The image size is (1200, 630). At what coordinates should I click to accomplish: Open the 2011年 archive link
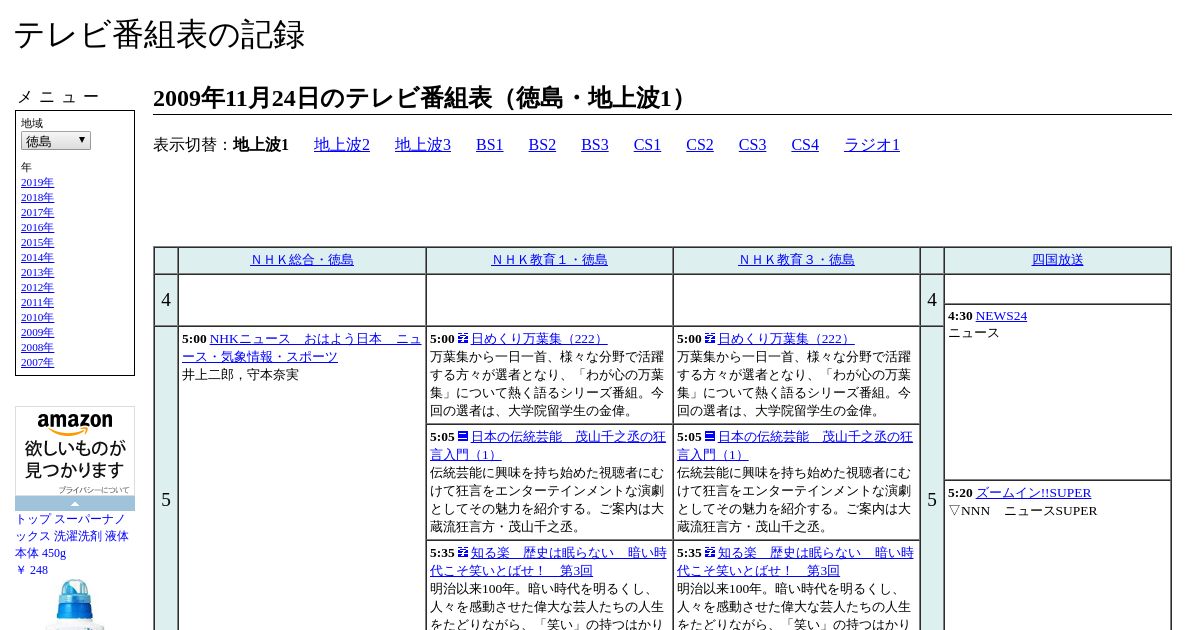click(x=37, y=302)
